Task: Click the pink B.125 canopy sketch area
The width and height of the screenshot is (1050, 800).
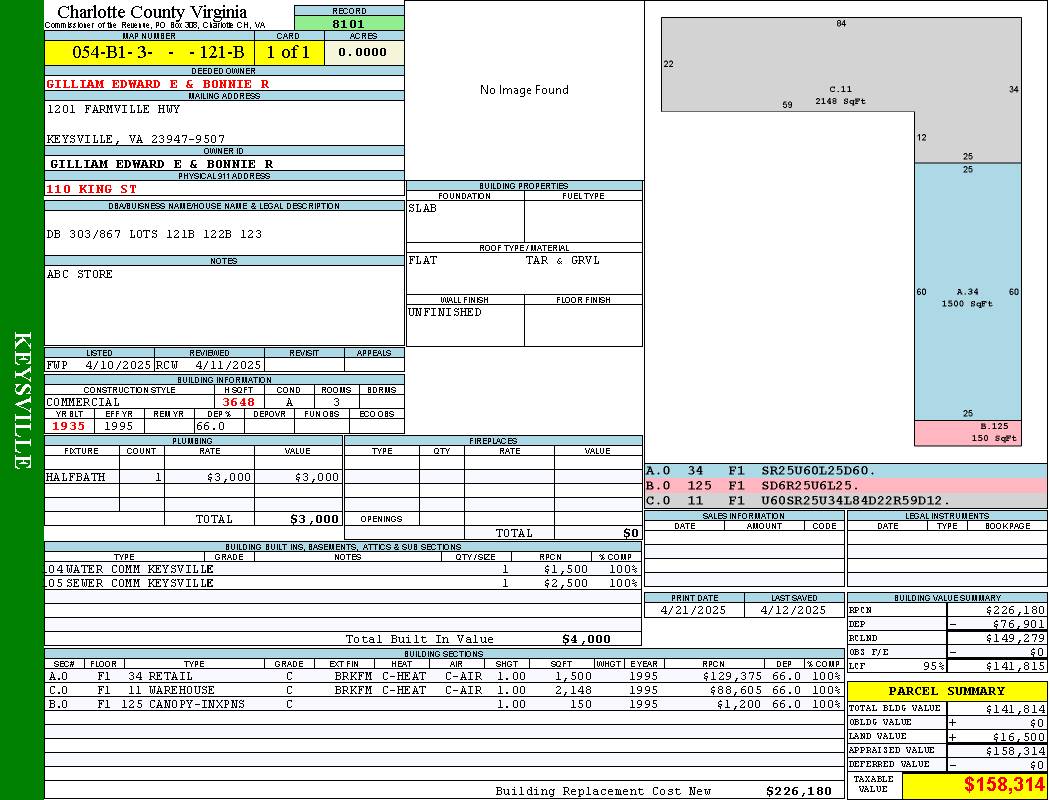Action: [x=967, y=432]
